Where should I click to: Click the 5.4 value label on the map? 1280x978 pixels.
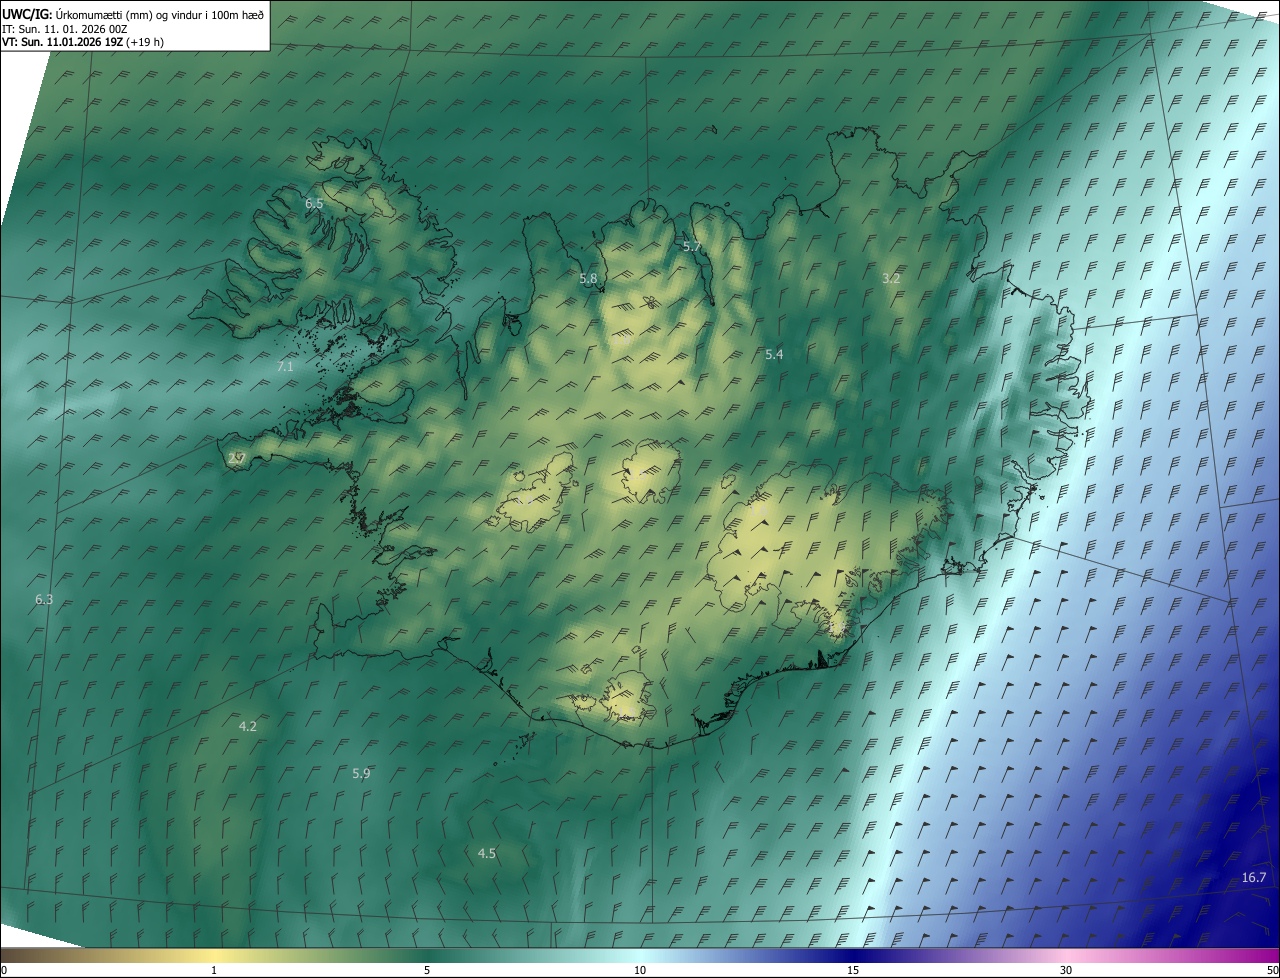point(774,354)
